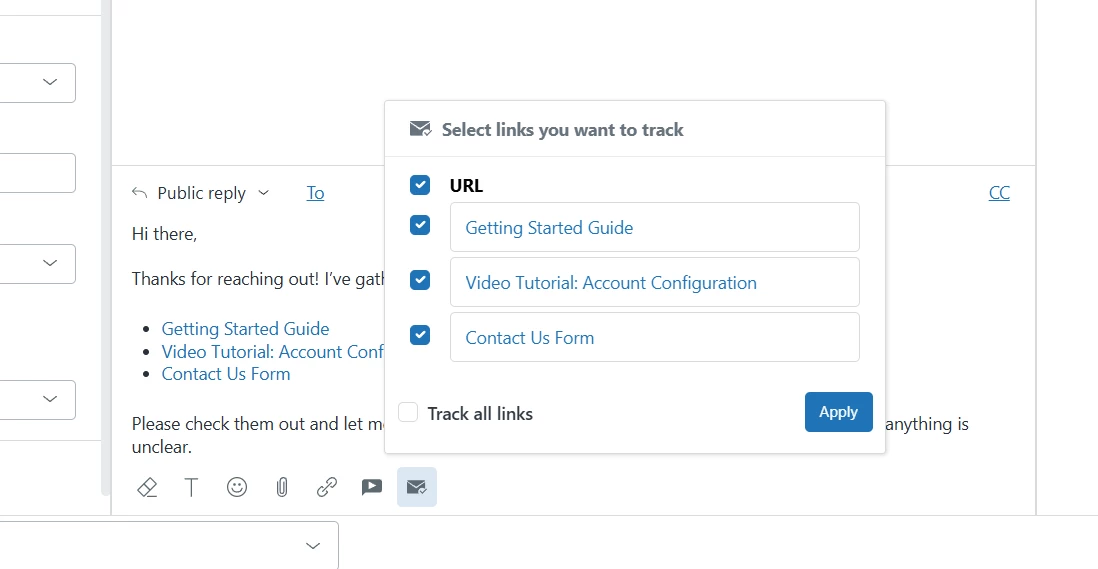Viewport: 1098px width, 569px height.
Task: Click the paperclip attach file icon
Action: tap(282, 487)
